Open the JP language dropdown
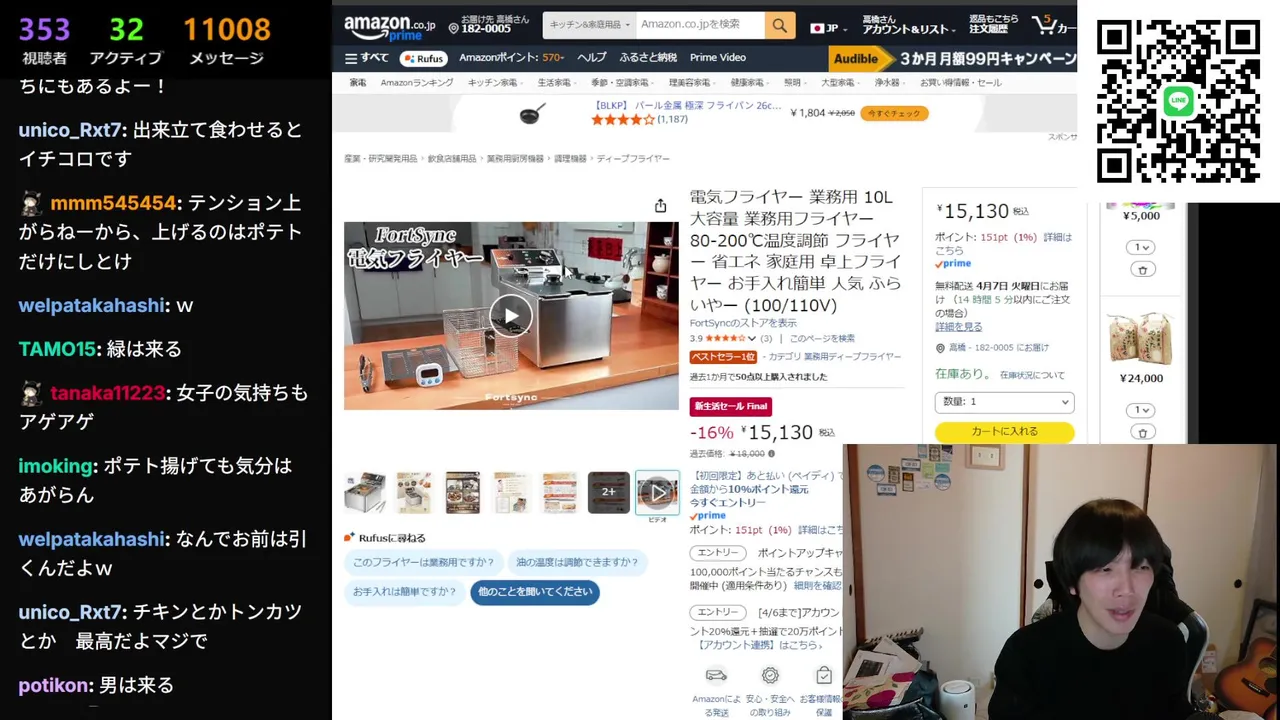This screenshot has width=1280, height=720. [x=828, y=28]
